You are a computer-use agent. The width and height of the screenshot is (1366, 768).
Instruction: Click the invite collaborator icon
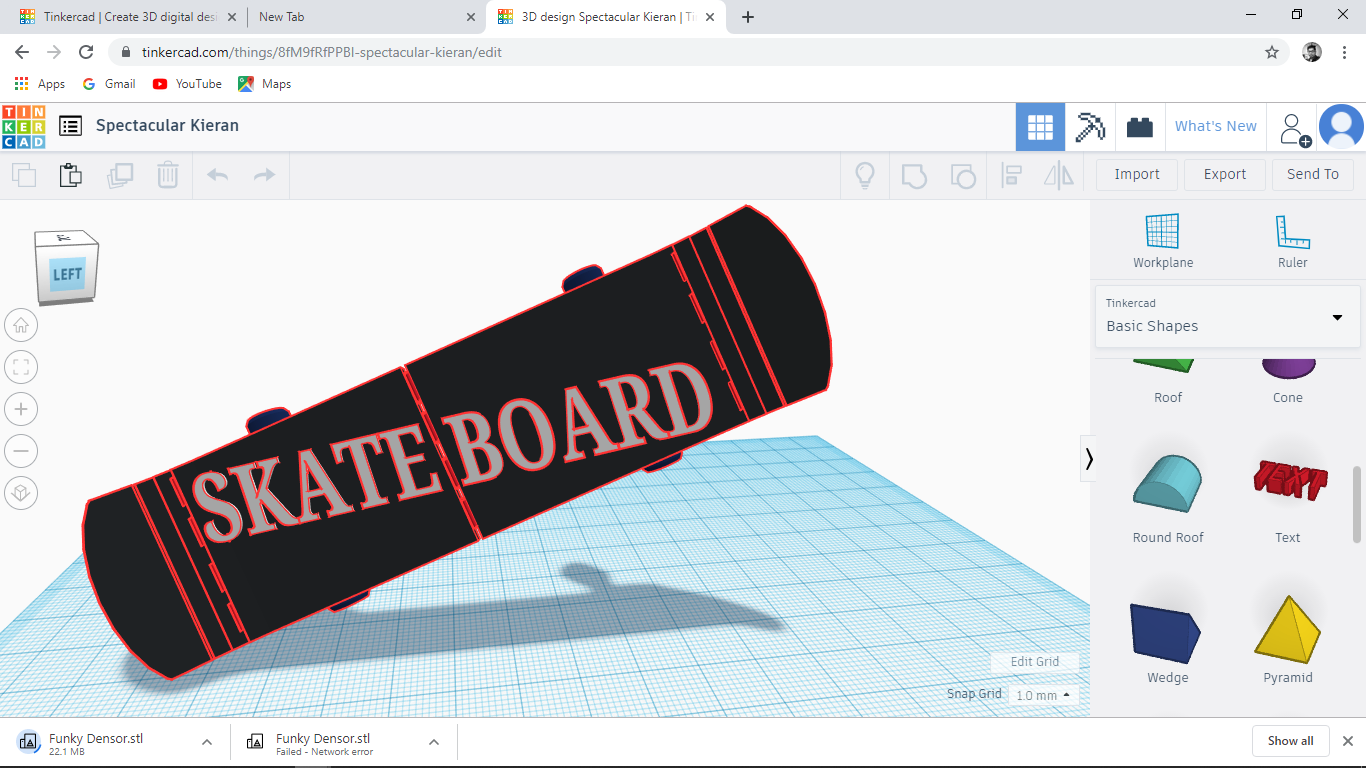1295,129
